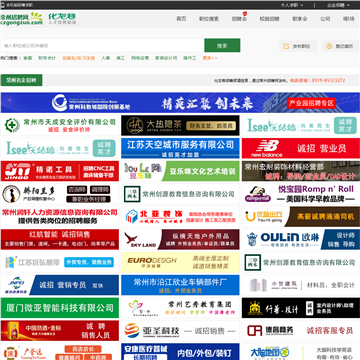Open 红航智能 诚招销售 banner
360x360 pixels.
[x=60, y=239]
